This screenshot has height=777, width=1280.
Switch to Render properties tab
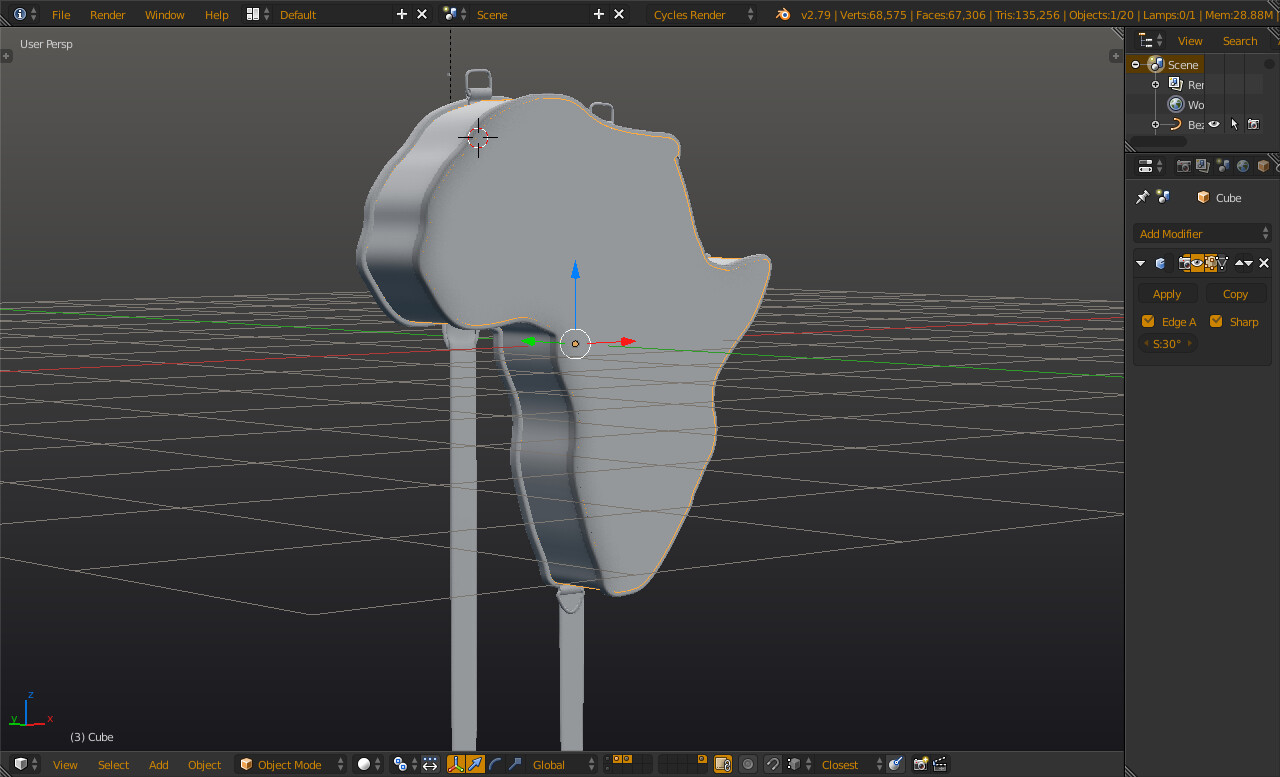tap(1183, 166)
